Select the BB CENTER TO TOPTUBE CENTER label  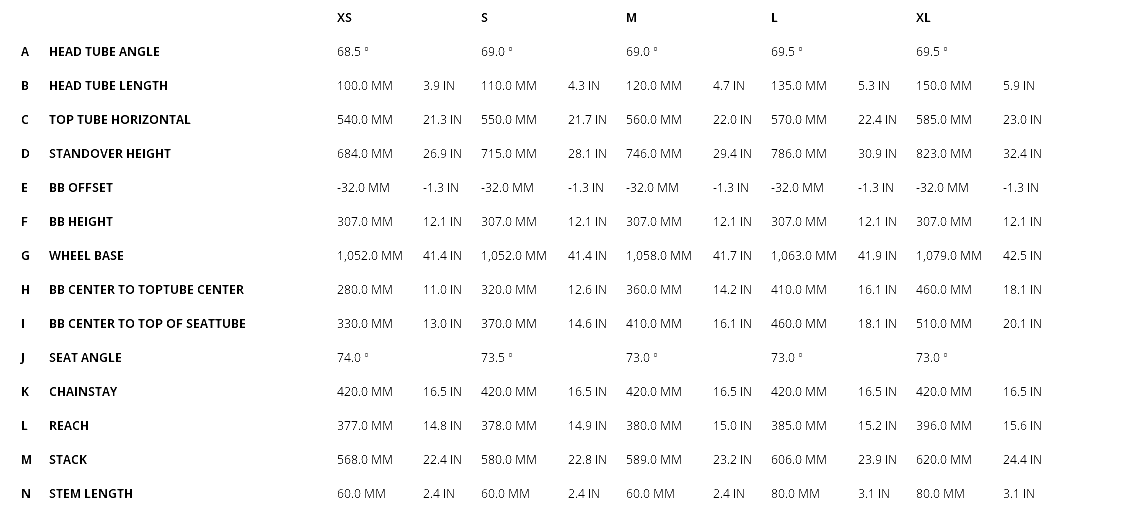pos(146,290)
